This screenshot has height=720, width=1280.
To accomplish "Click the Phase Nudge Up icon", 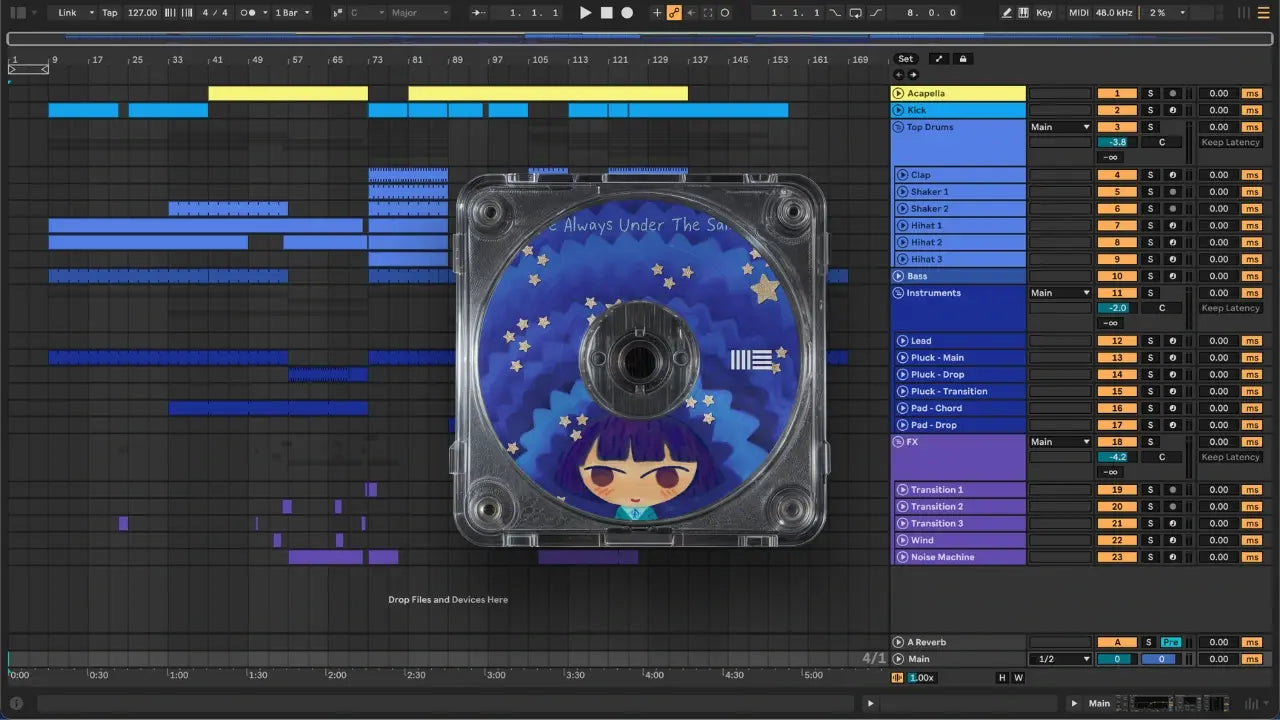I will pos(187,13).
